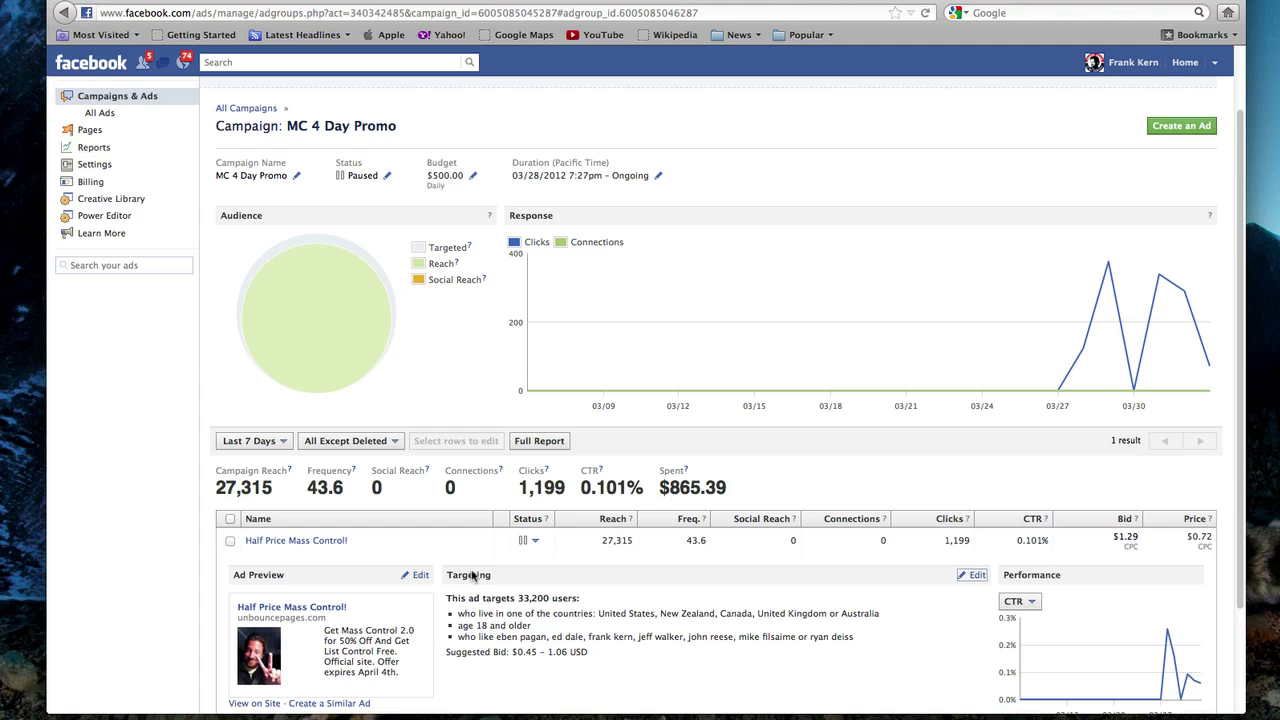Bookmark page with the star icon
The width and height of the screenshot is (1280, 720).
[895, 13]
